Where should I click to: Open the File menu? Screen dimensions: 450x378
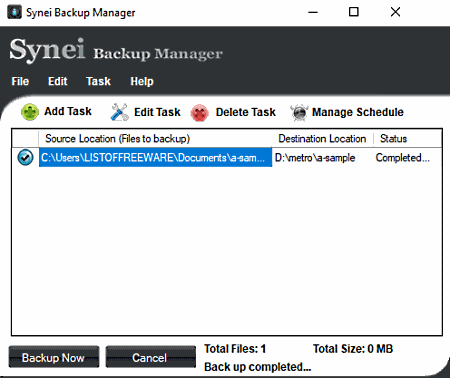pos(20,81)
